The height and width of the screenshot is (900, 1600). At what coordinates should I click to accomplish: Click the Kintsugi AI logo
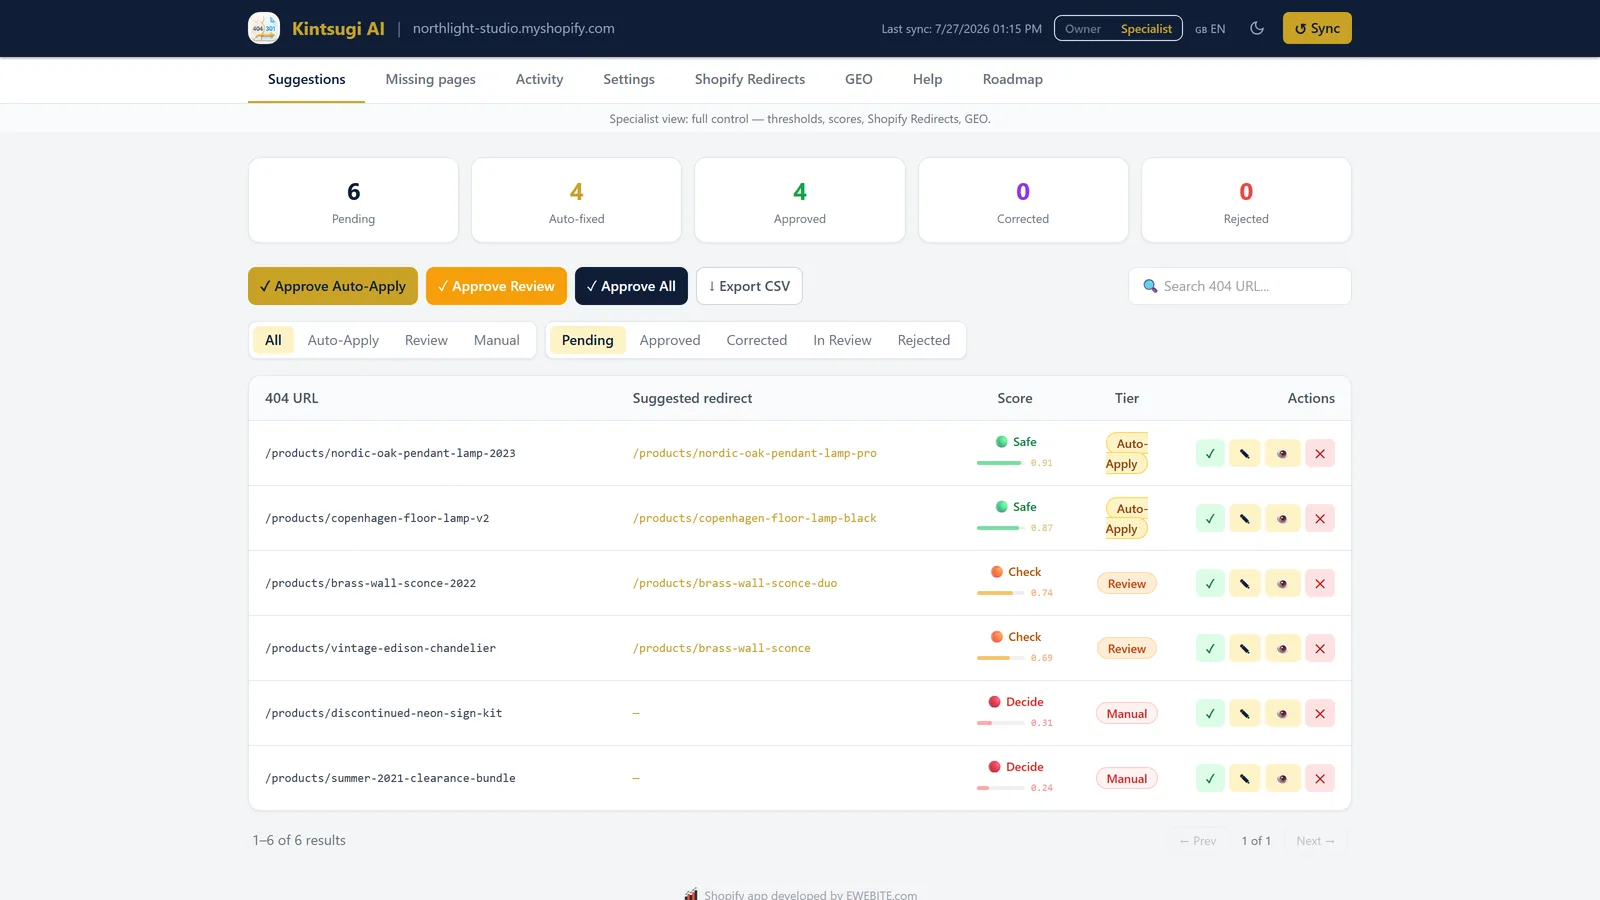(264, 28)
